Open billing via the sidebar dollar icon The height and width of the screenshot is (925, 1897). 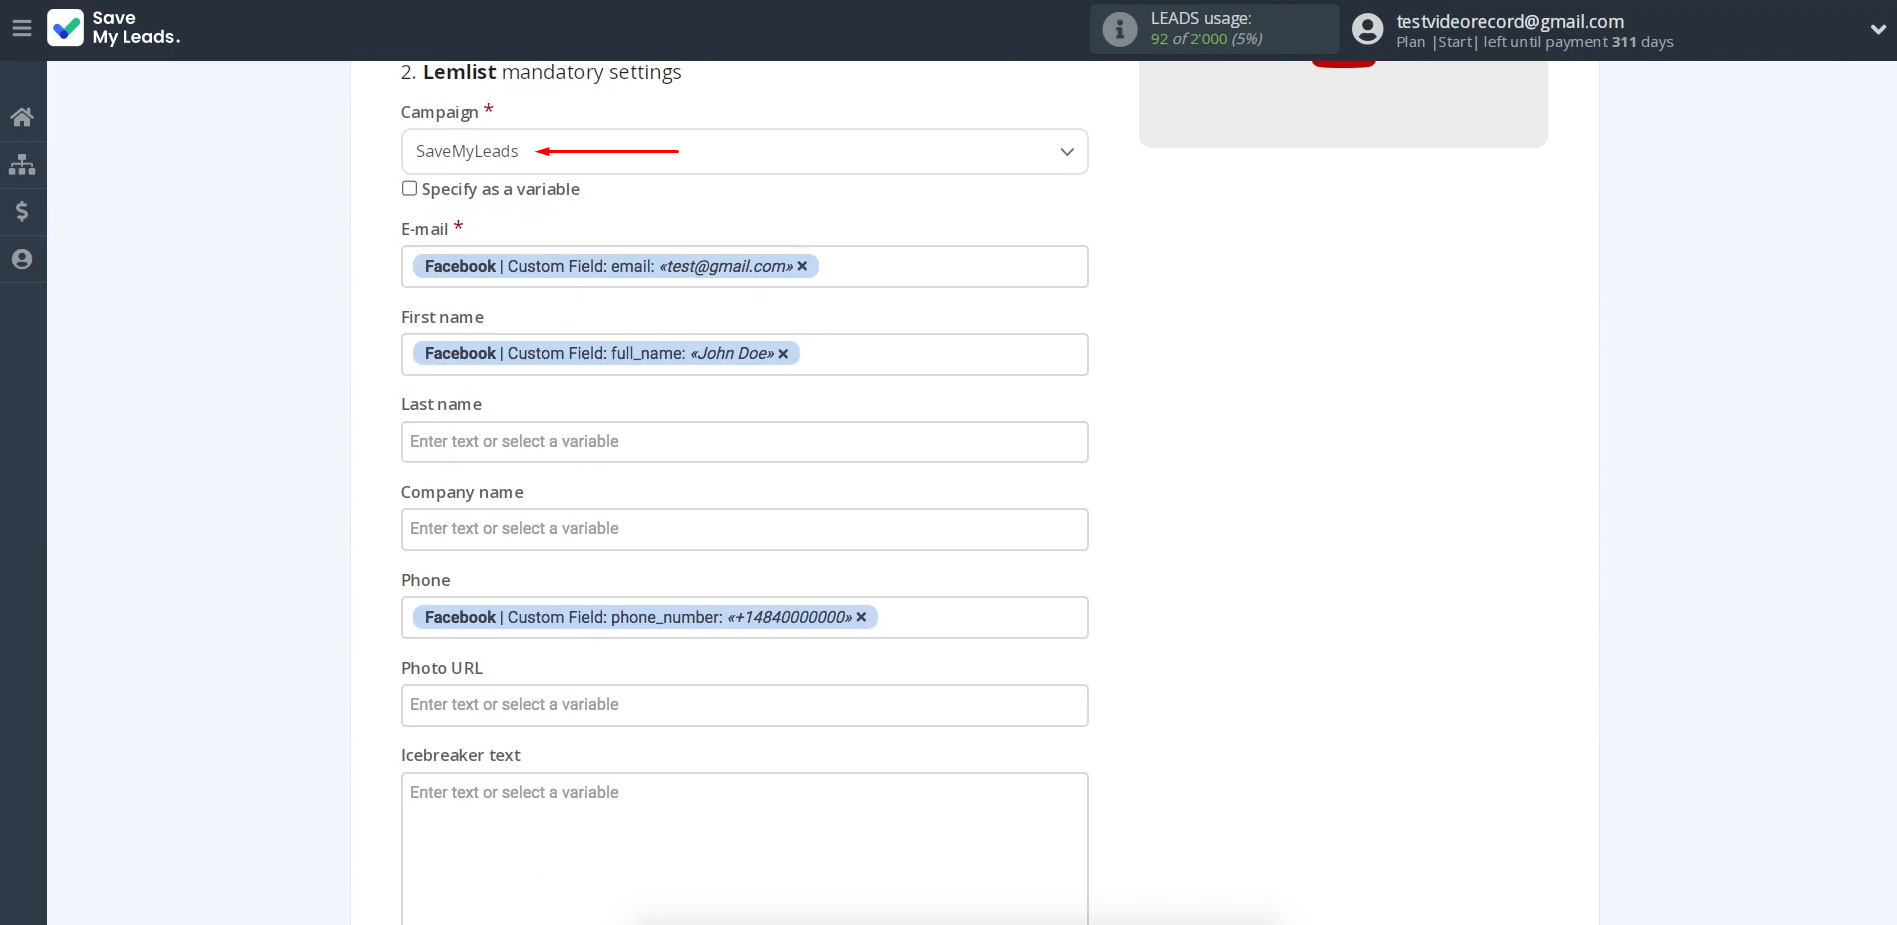click(22, 211)
